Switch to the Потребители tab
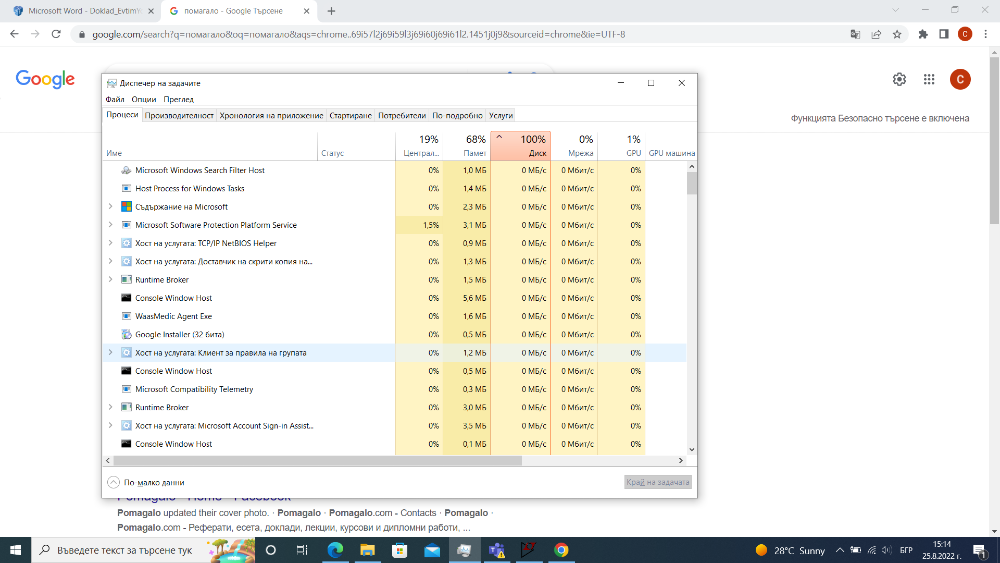The width and height of the screenshot is (1000, 563). (x=402, y=115)
